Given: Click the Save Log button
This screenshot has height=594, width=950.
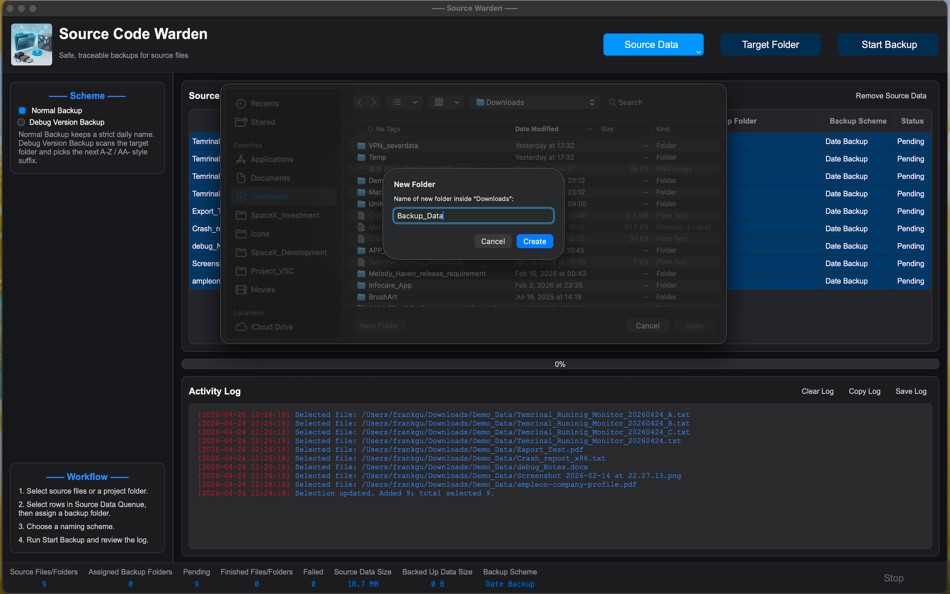Looking at the screenshot, I should pos(911,392).
